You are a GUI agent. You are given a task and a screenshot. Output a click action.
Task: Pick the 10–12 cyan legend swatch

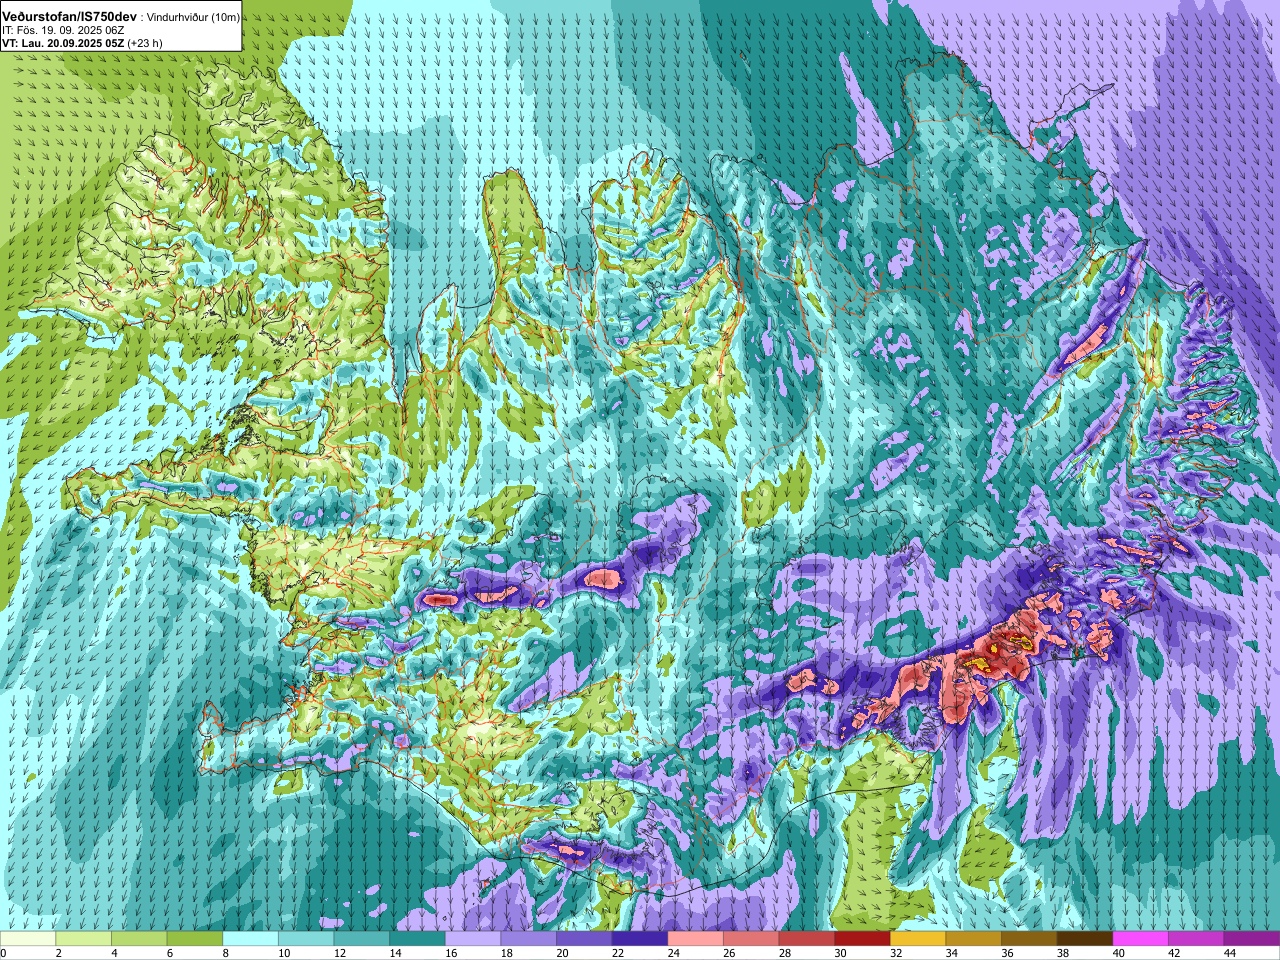306,939
